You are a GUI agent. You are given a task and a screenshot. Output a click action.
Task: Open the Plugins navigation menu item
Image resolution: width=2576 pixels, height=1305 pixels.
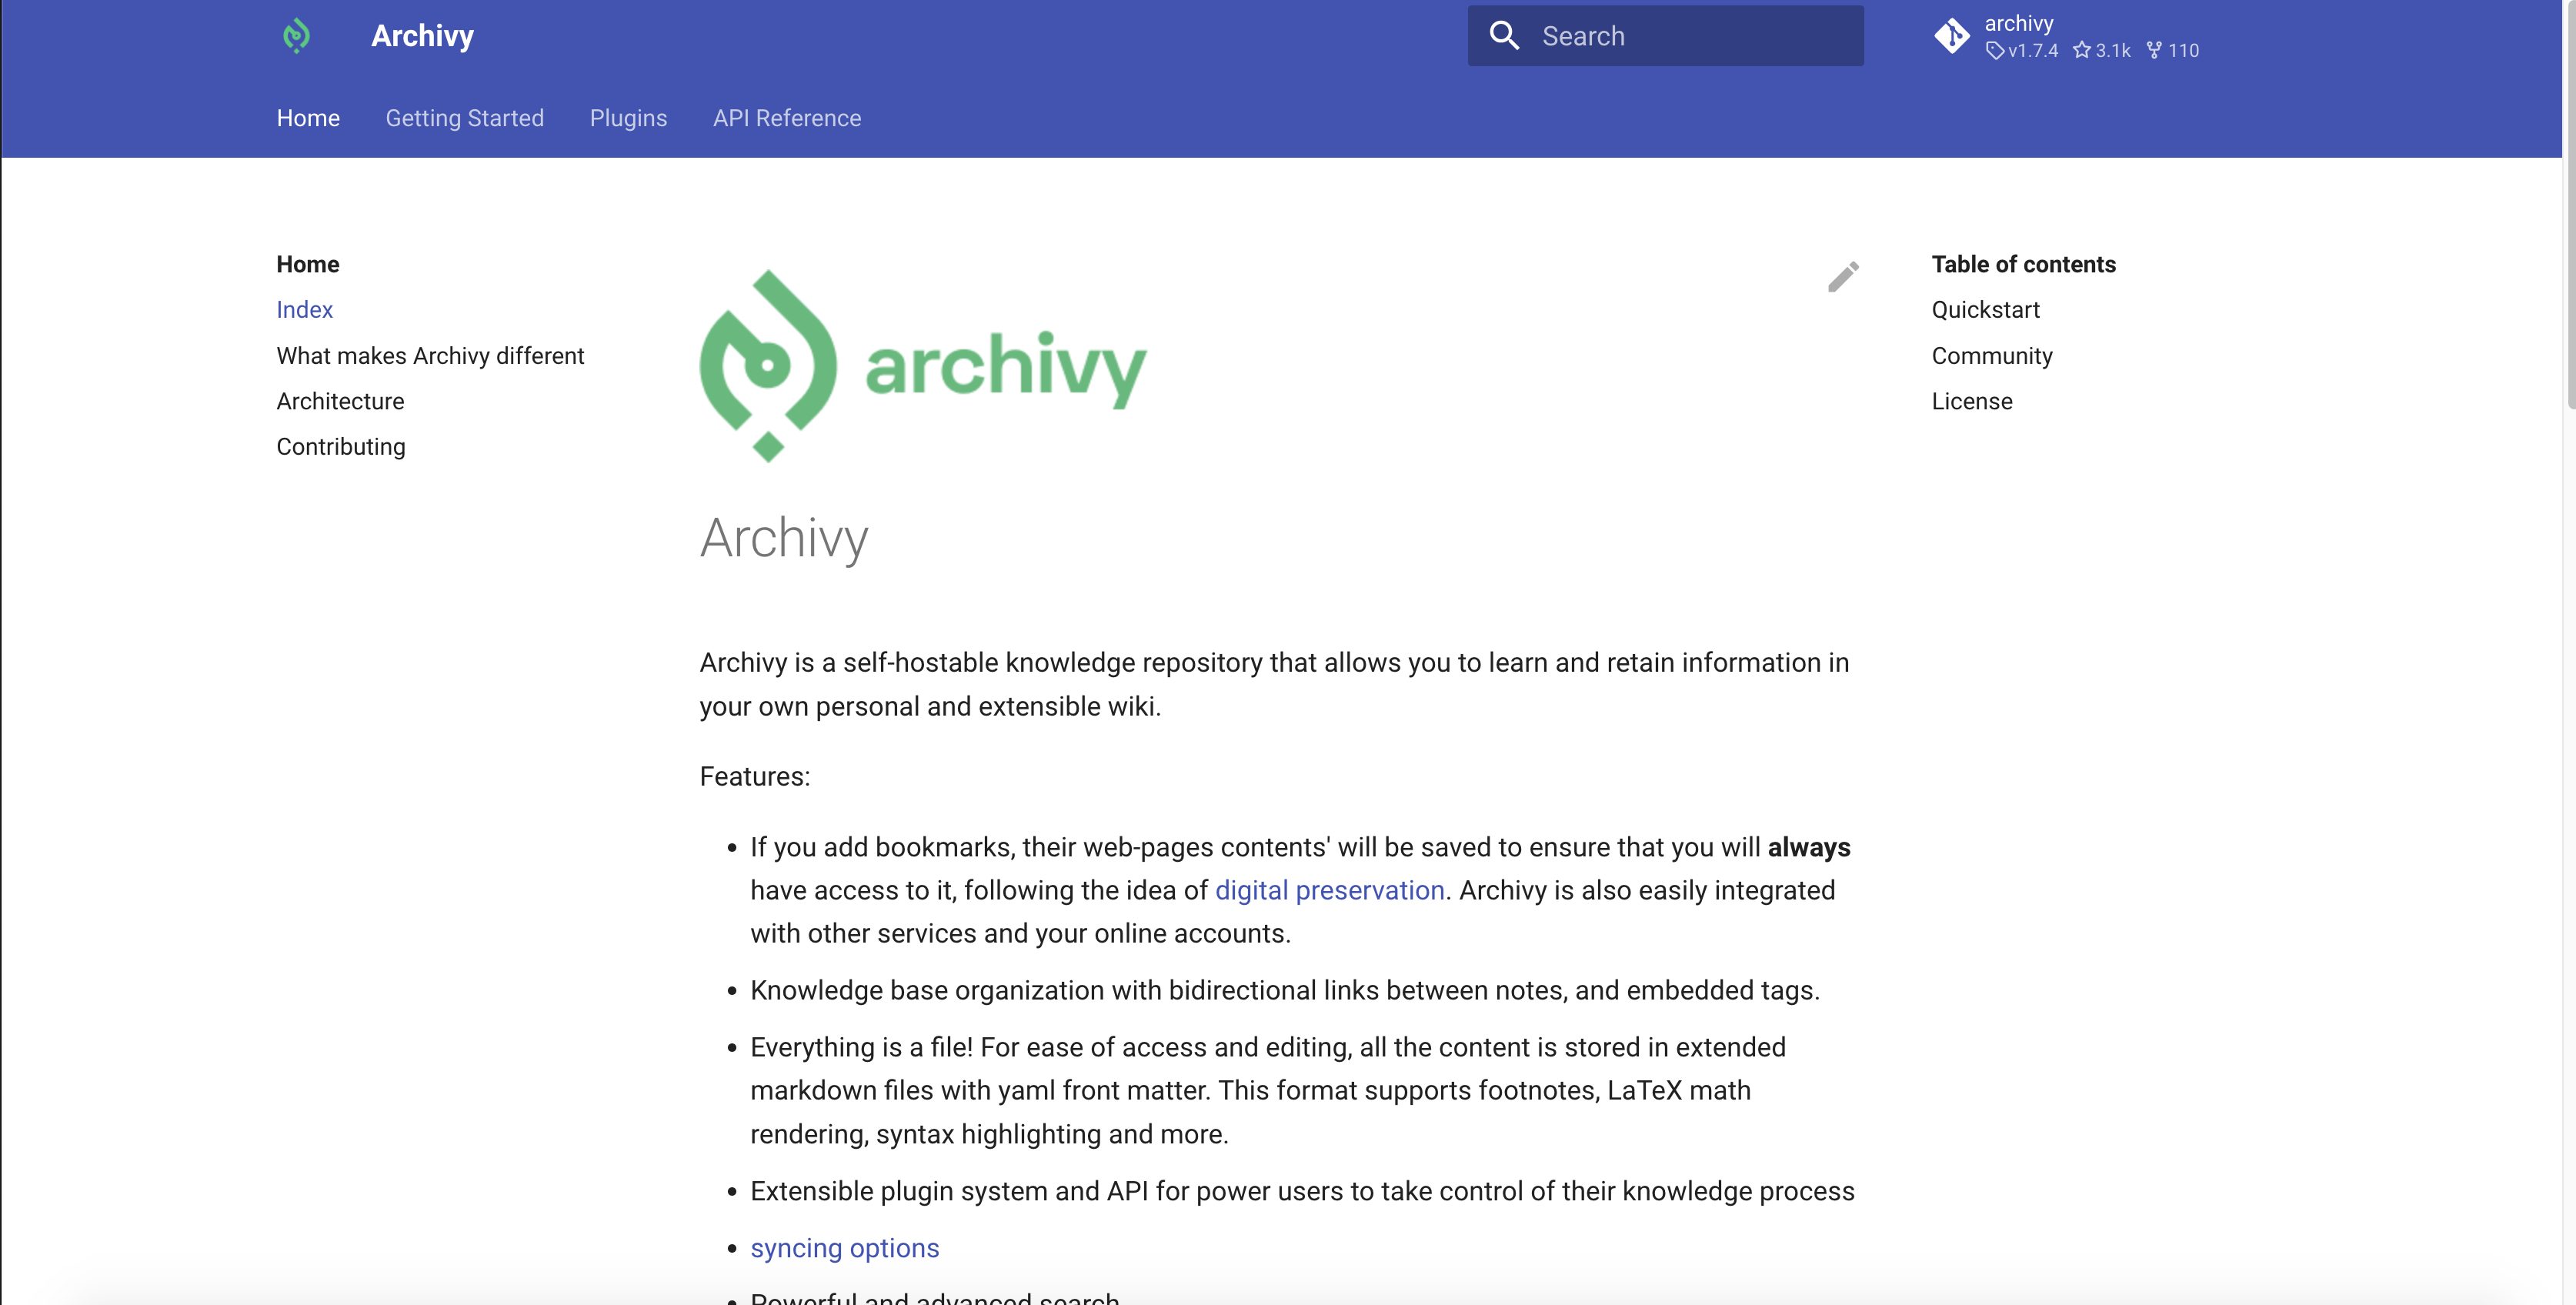click(x=629, y=118)
